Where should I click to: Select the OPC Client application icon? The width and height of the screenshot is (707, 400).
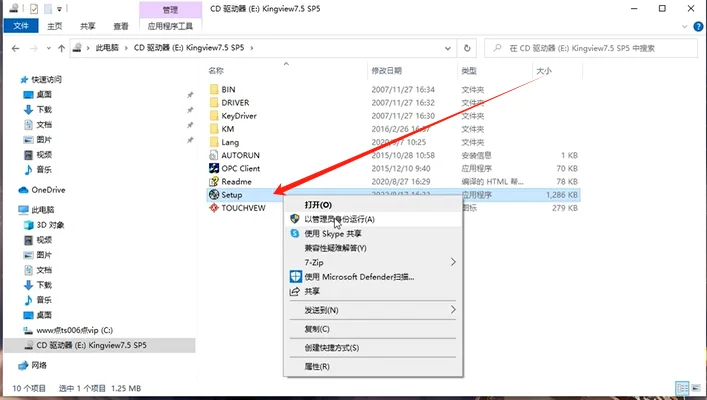coord(214,168)
